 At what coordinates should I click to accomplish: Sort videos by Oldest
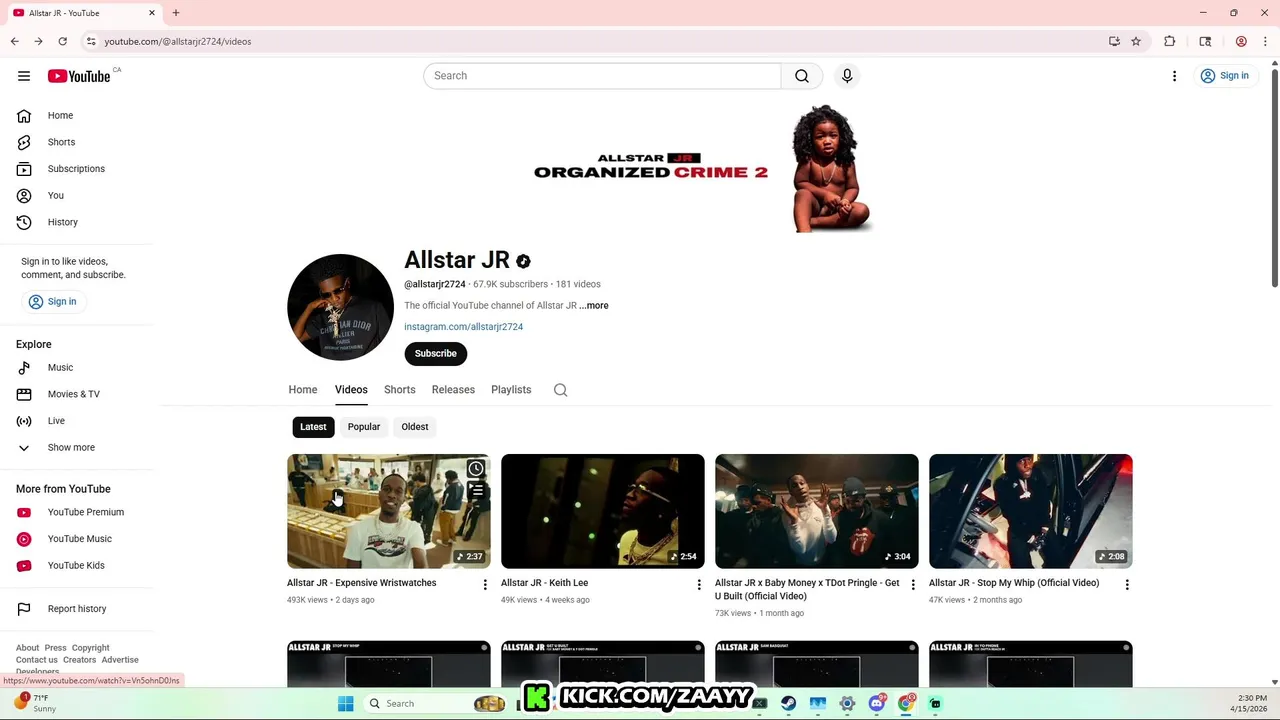click(x=415, y=427)
